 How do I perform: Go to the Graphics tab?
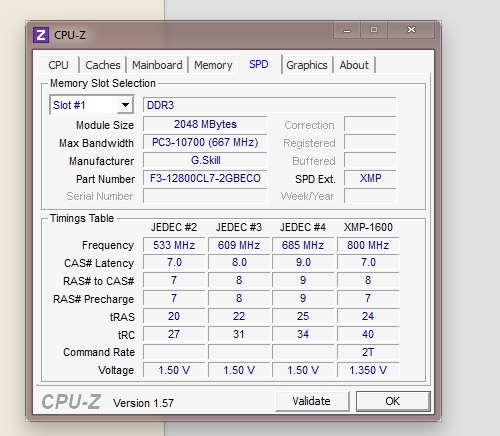pyautogui.click(x=307, y=65)
